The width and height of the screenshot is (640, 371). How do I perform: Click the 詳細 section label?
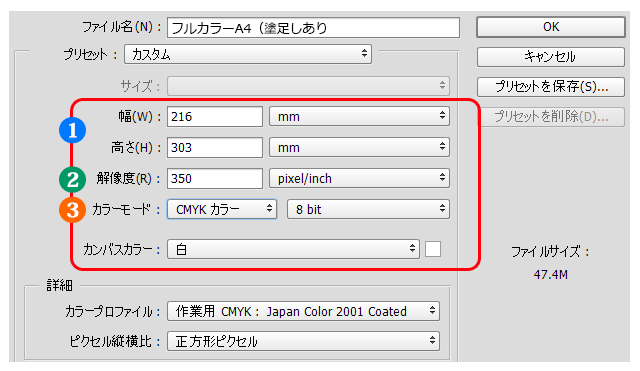(59, 285)
